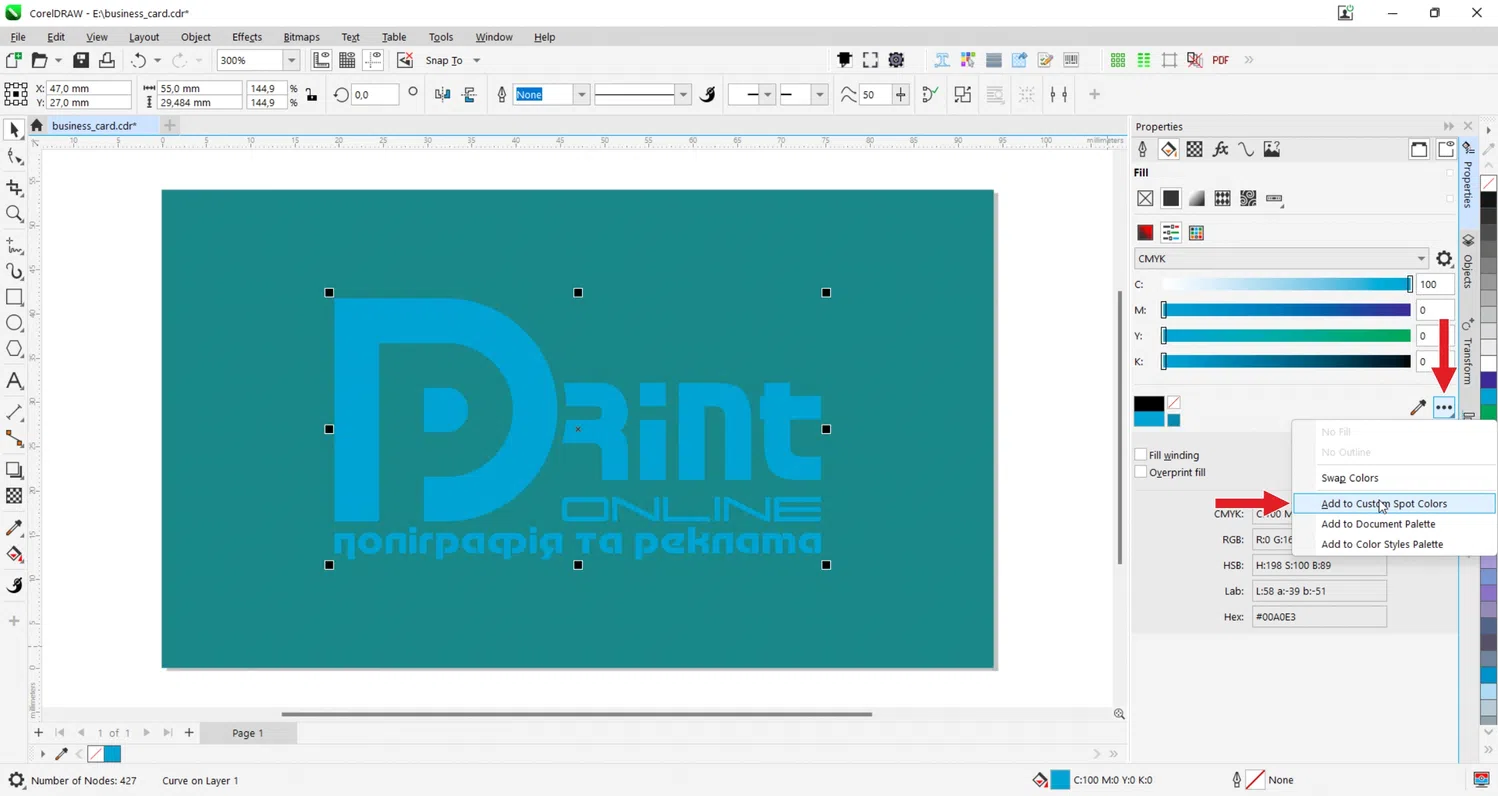Undo the last action
The width and height of the screenshot is (1498, 796).
click(x=139, y=60)
